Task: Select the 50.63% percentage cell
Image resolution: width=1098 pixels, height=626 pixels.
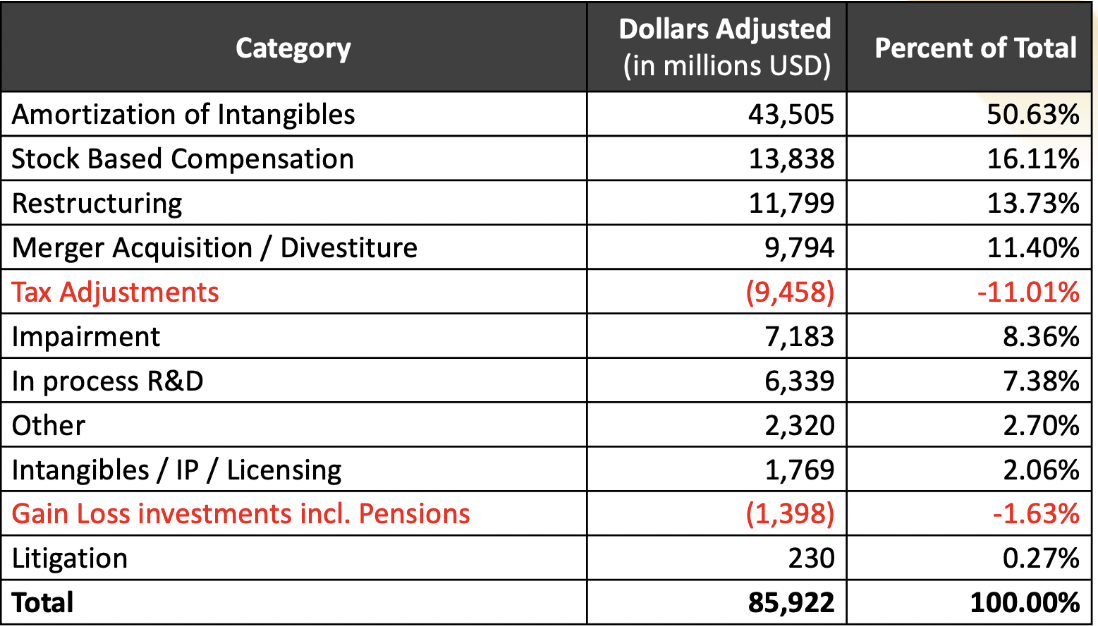Action: pos(1033,114)
